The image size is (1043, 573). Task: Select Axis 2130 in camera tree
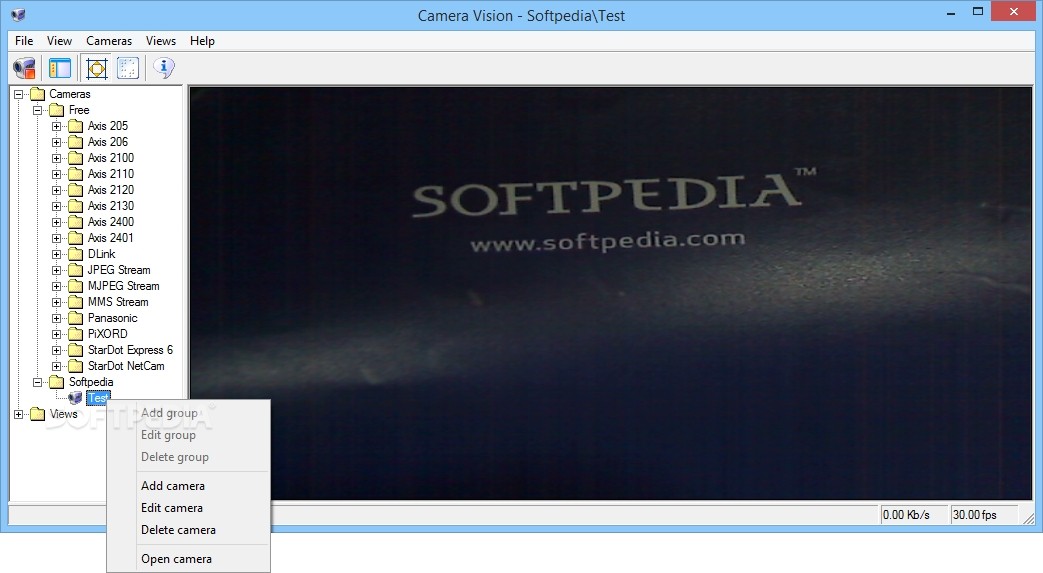[110, 206]
